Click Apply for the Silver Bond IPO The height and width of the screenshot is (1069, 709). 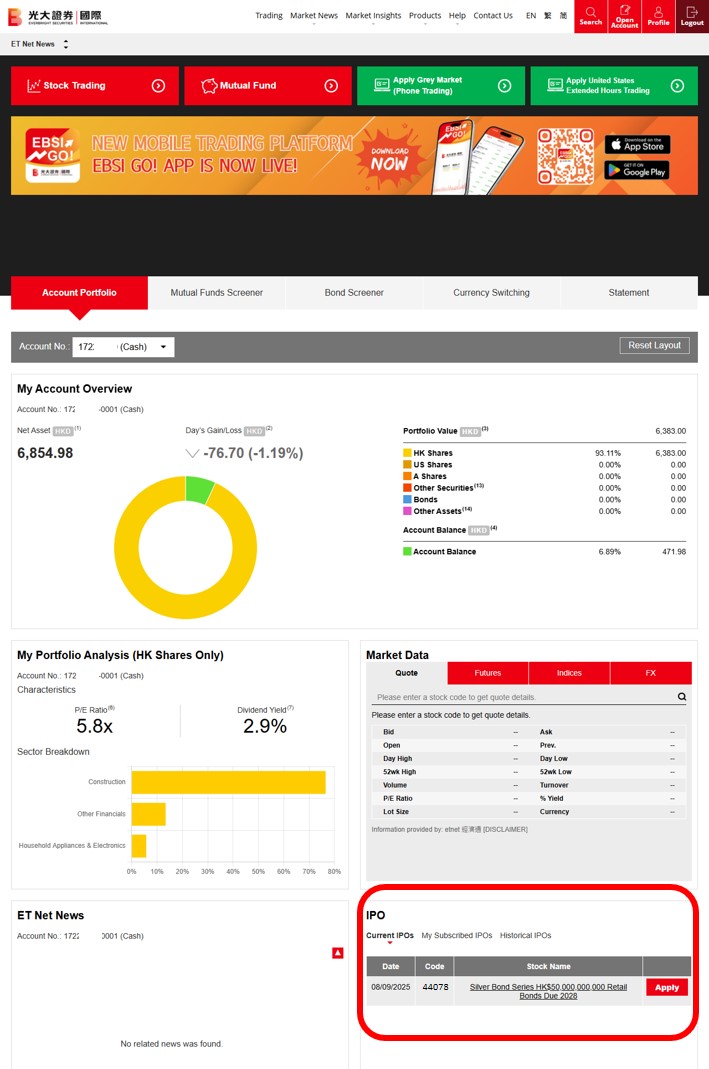[667, 987]
